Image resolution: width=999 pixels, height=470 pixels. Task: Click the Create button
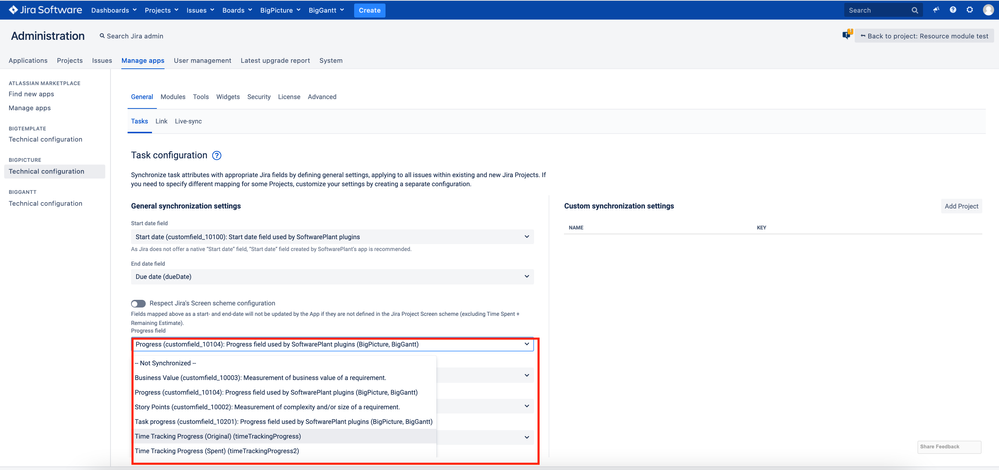[x=370, y=10]
